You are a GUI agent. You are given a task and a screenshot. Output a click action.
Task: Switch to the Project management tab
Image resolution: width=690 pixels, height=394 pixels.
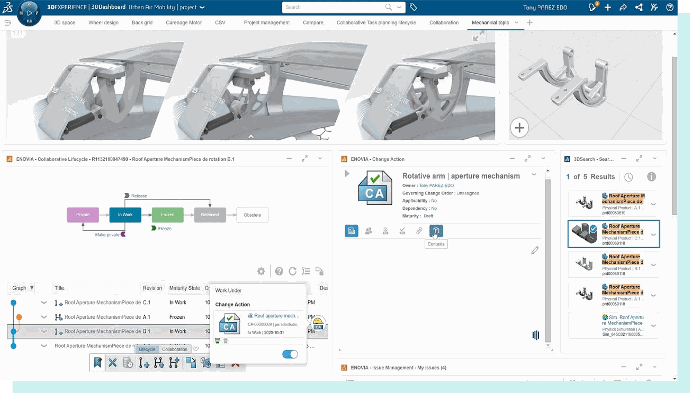tap(267, 22)
